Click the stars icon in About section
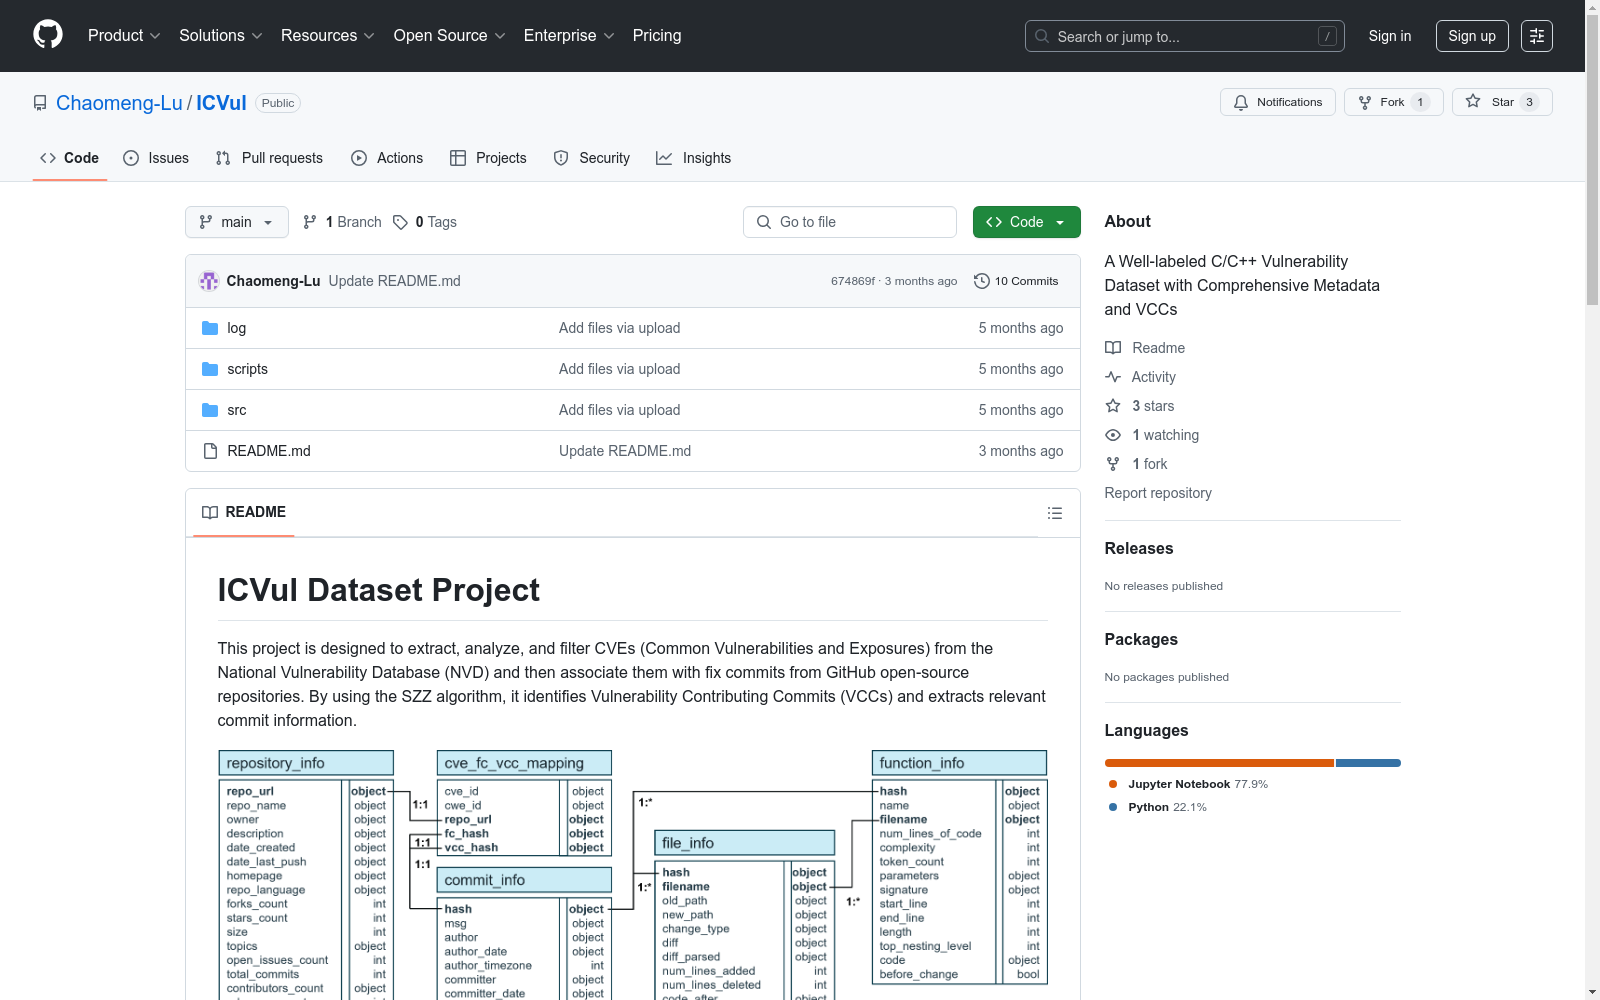The height and width of the screenshot is (1000, 1600). 1113,406
